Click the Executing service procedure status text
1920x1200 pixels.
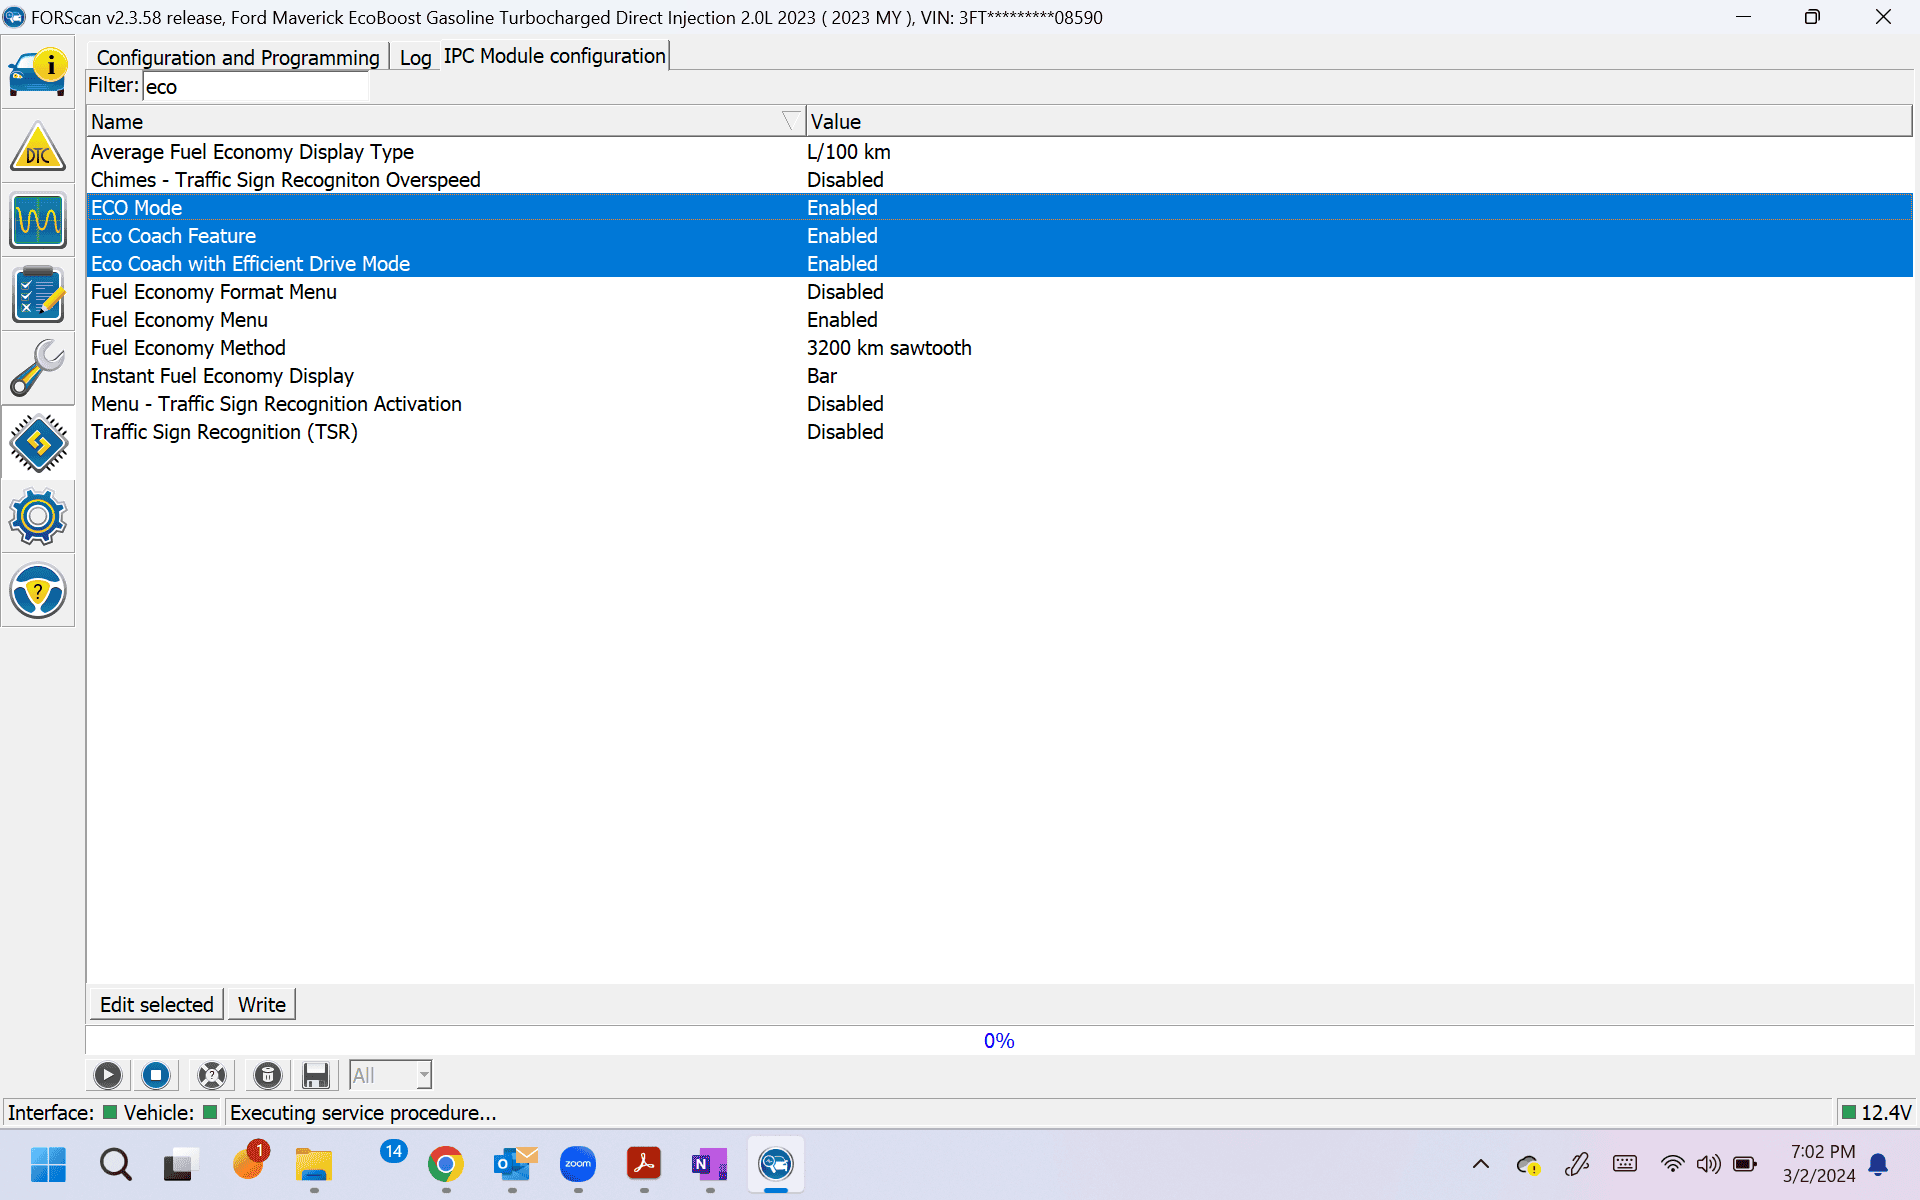(x=363, y=1113)
